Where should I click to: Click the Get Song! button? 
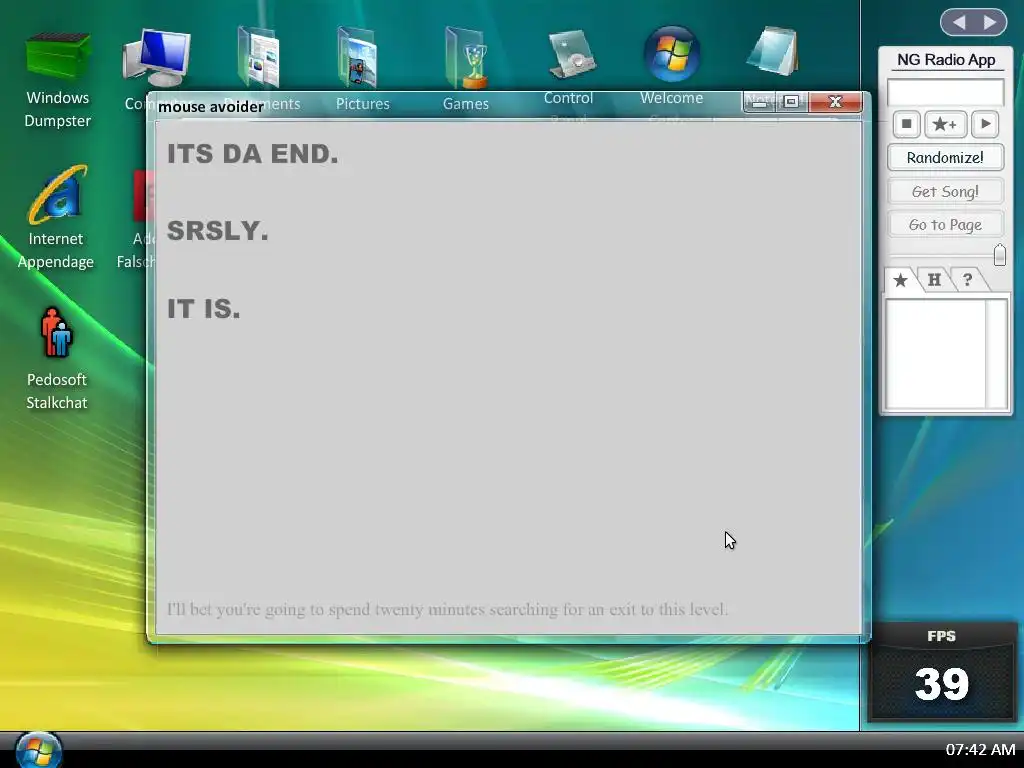point(945,191)
